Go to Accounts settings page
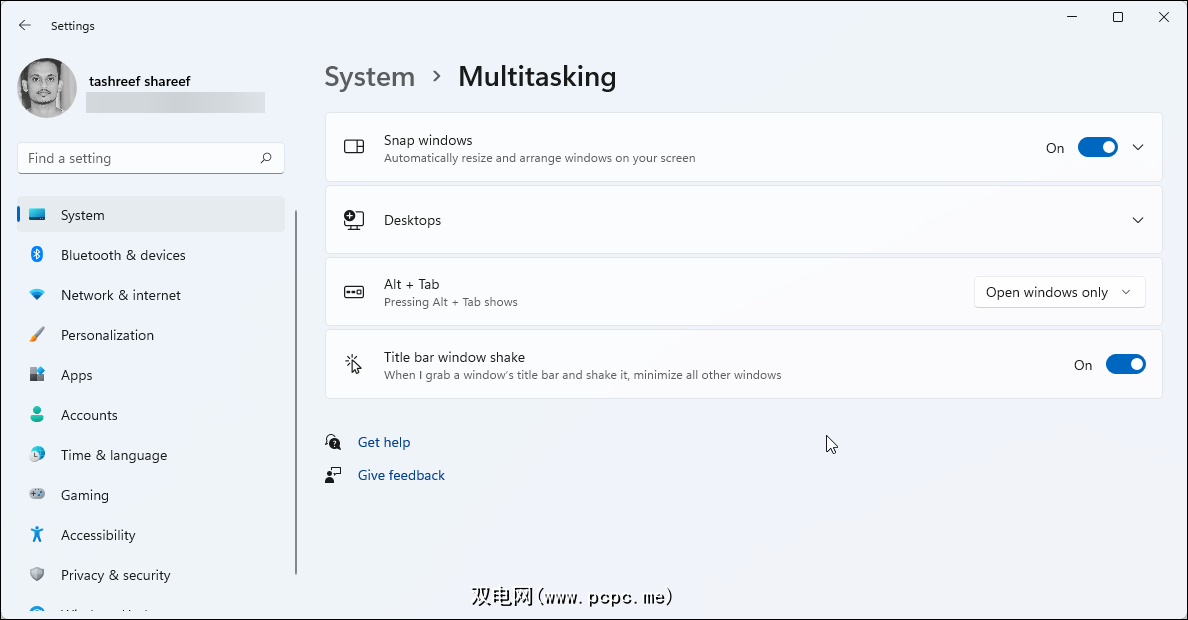This screenshot has height=620, width=1188. click(x=89, y=415)
